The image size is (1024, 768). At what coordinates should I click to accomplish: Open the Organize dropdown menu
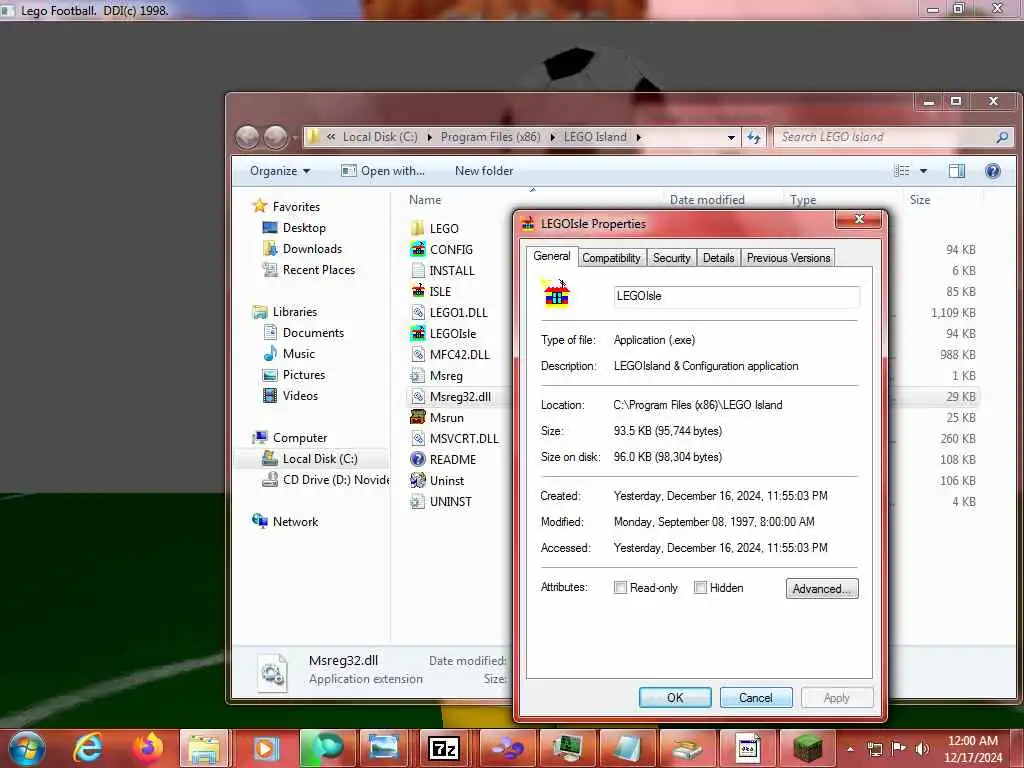(x=280, y=171)
